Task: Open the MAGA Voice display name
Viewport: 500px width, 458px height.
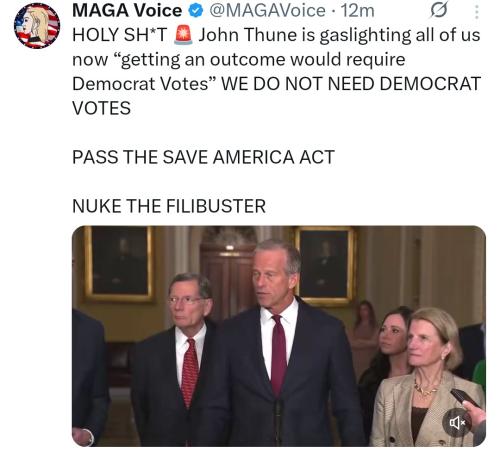Action: click(x=127, y=11)
